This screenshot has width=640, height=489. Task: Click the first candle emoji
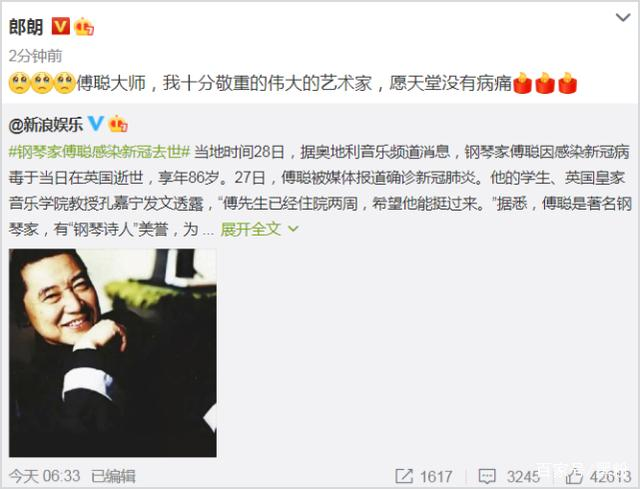pos(522,83)
